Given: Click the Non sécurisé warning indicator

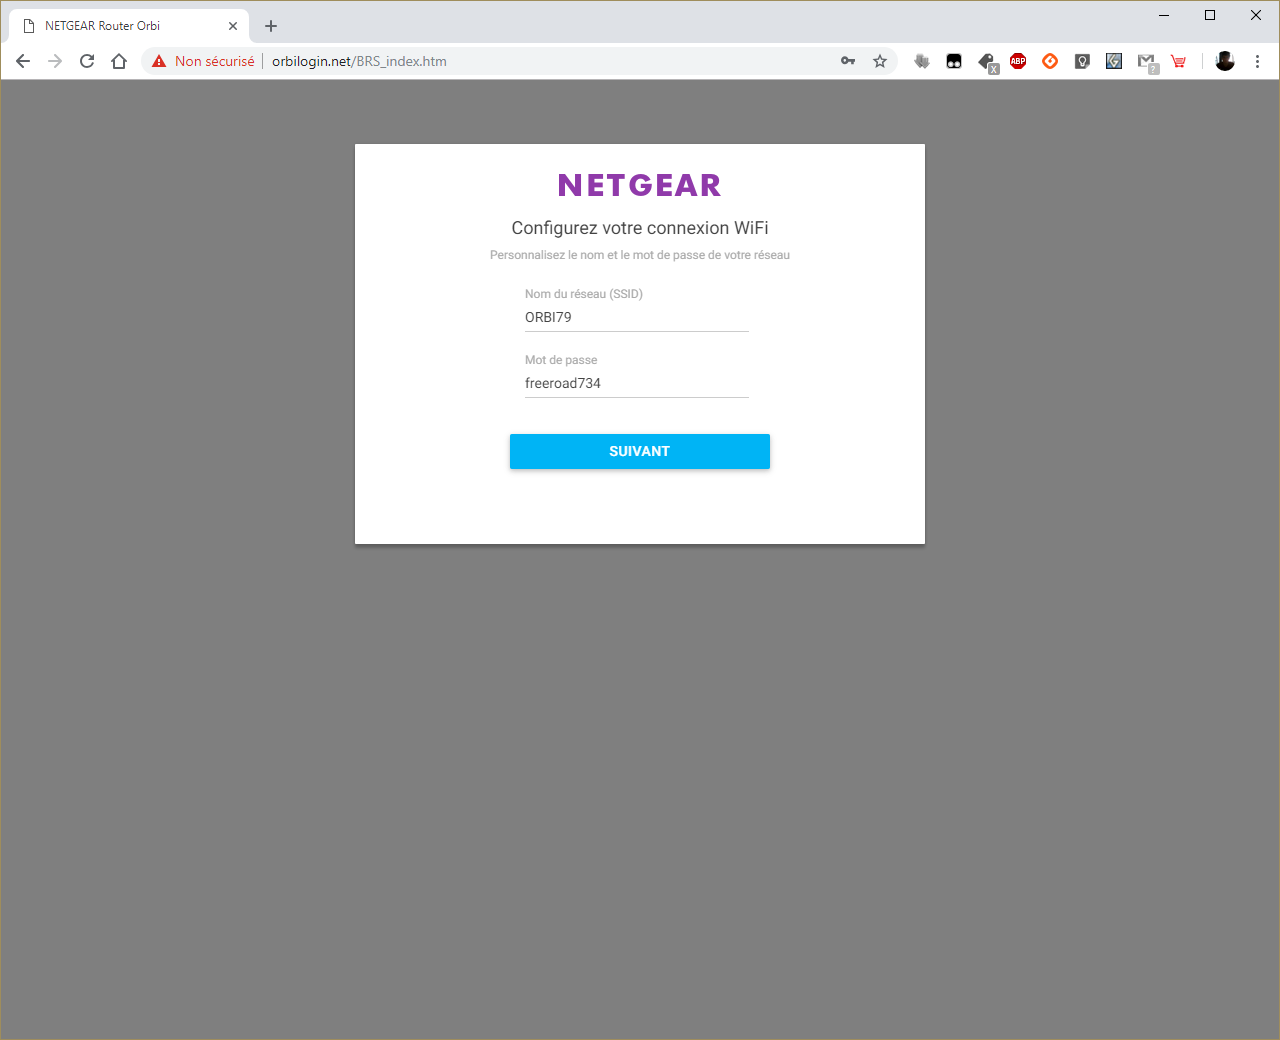Looking at the screenshot, I should coord(203,61).
